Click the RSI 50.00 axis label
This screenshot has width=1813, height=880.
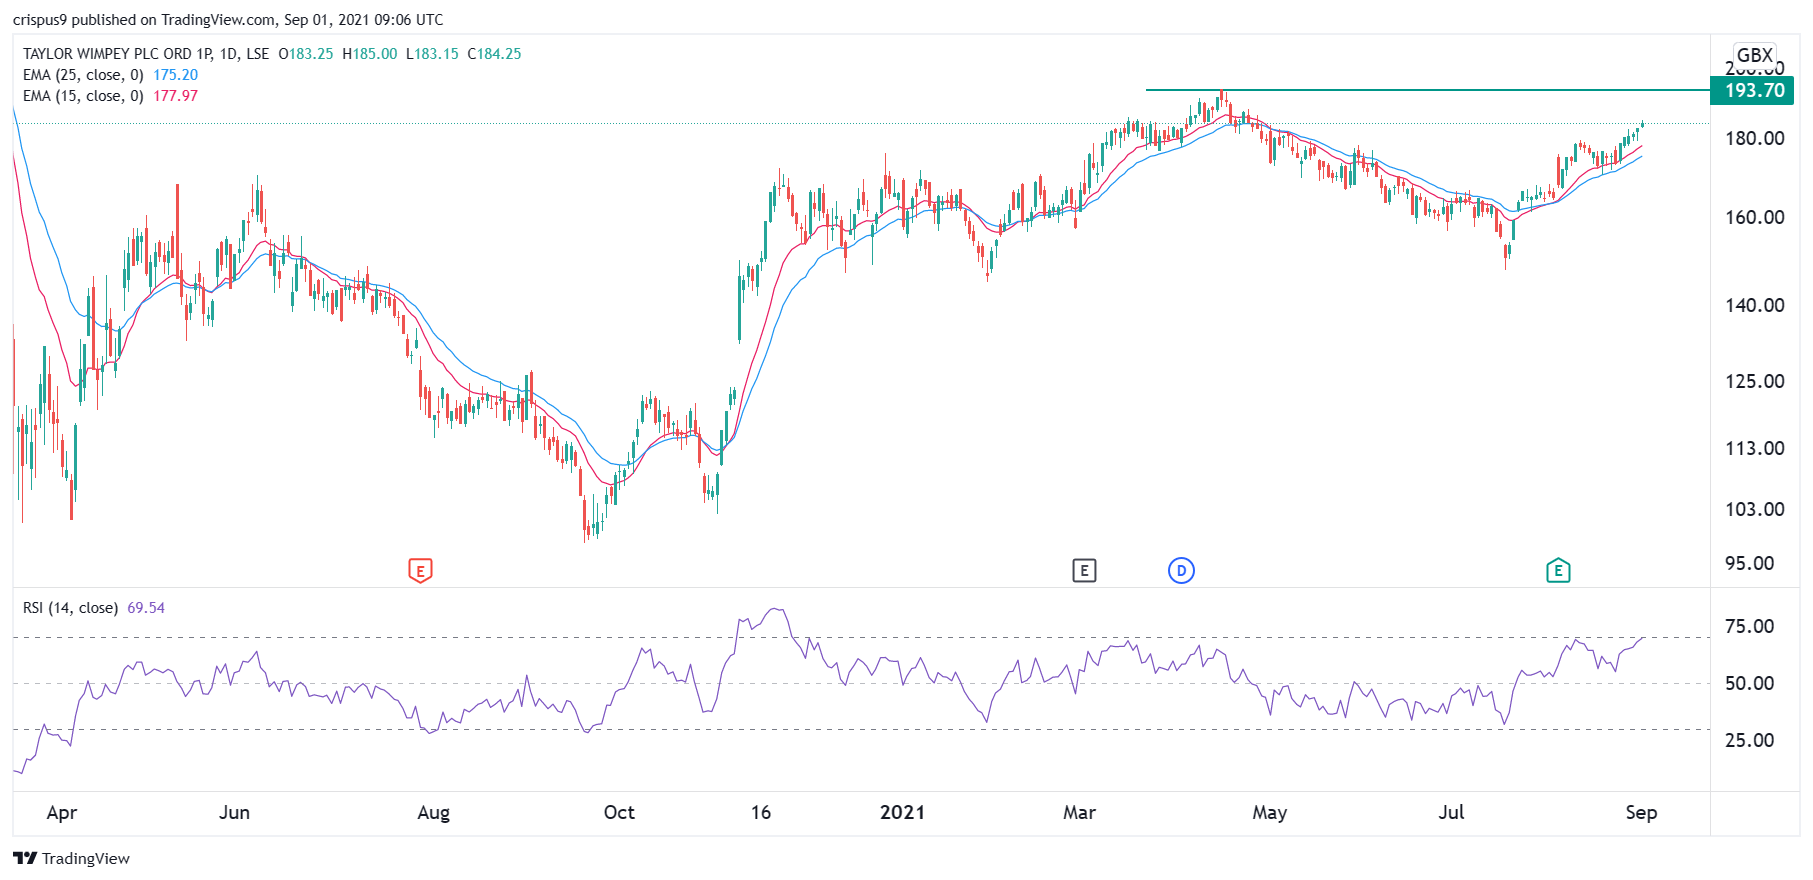point(1750,683)
